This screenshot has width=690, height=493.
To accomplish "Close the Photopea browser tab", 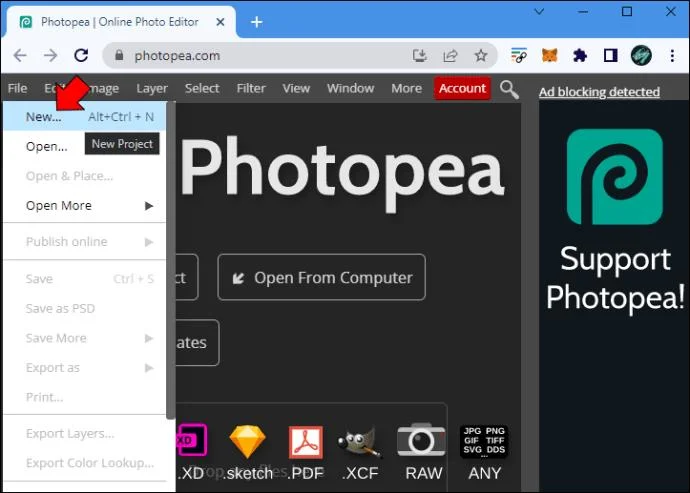I will [220, 22].
